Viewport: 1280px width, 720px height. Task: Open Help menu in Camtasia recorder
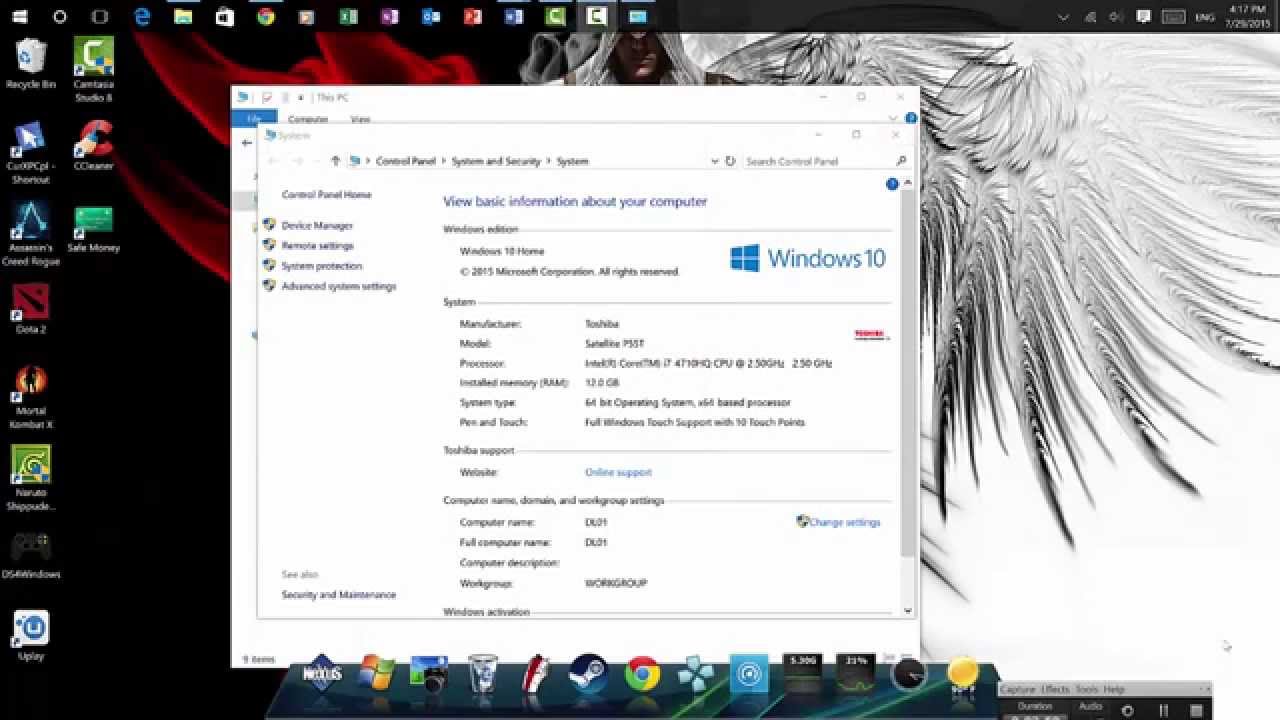(1113, 689)
